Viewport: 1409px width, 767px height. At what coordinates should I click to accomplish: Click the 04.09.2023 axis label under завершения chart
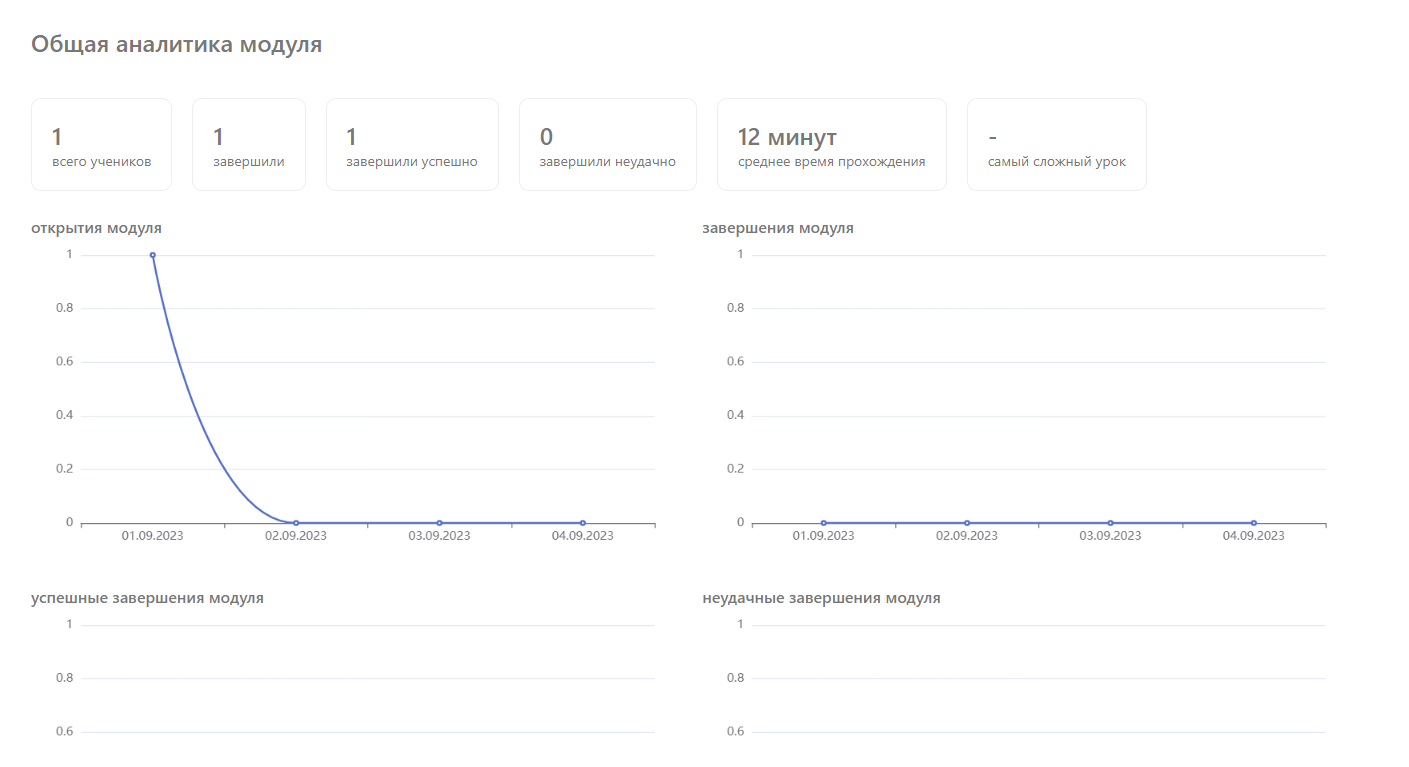1254,536
